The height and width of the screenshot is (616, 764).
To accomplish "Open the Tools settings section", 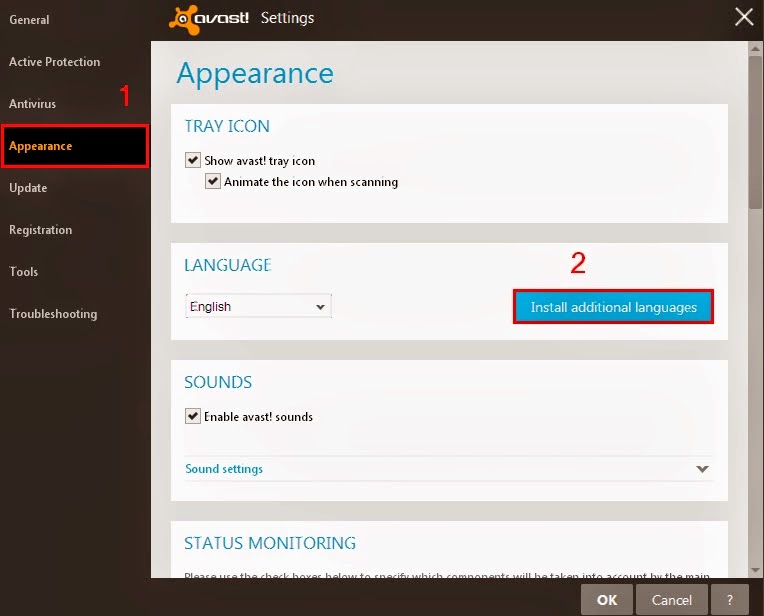I will coord(23,271).
